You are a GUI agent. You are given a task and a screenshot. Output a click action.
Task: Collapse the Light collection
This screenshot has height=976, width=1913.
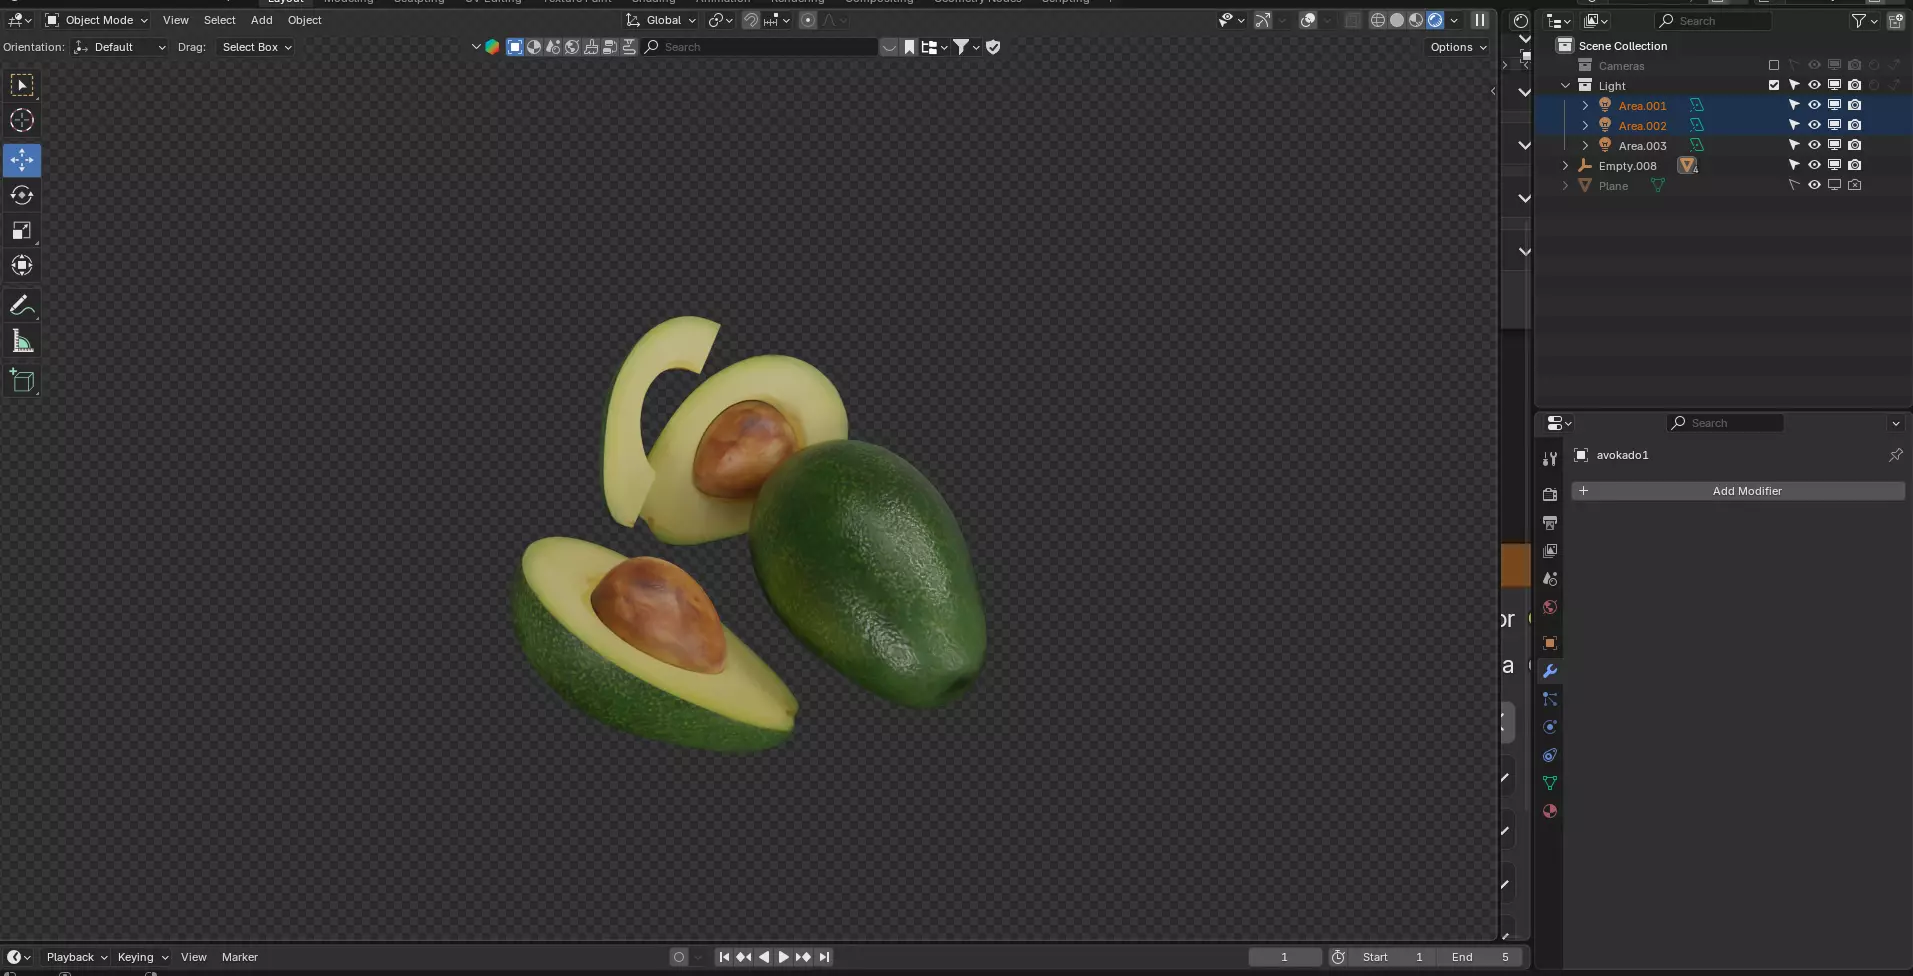pos(1565,85)
